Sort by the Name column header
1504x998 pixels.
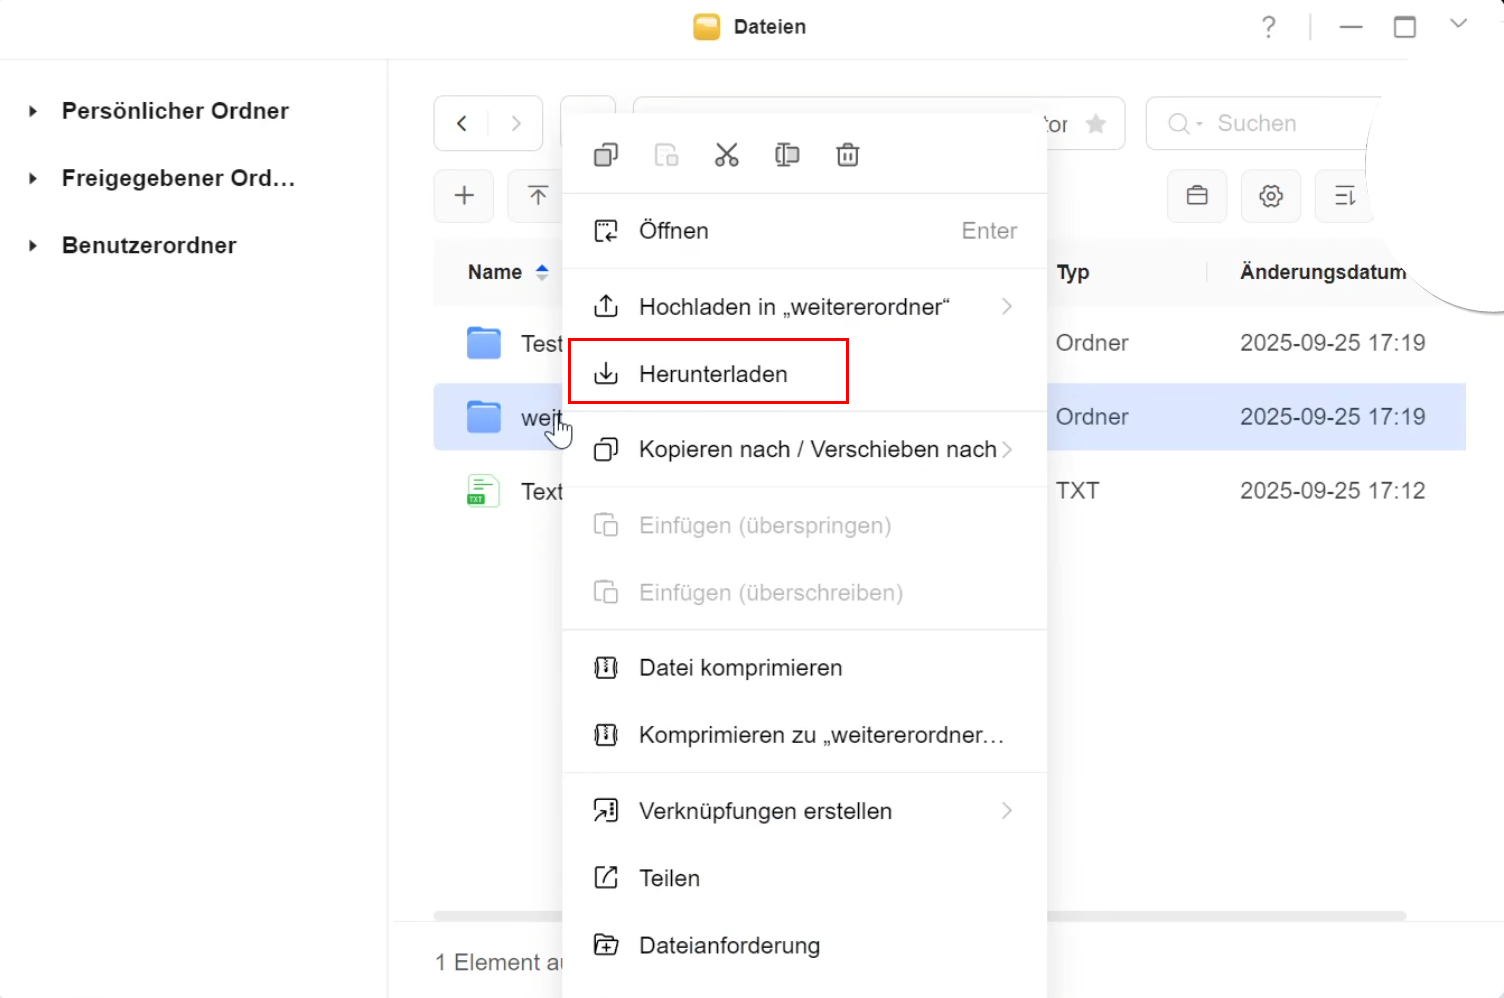(495, 272)
